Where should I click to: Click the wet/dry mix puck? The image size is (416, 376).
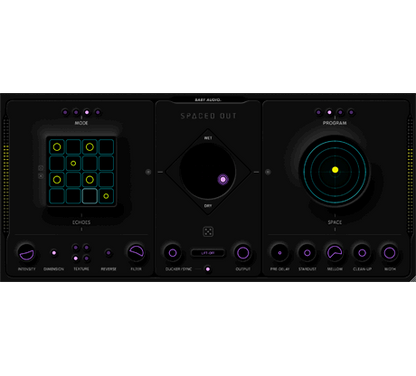pos(223,180)
